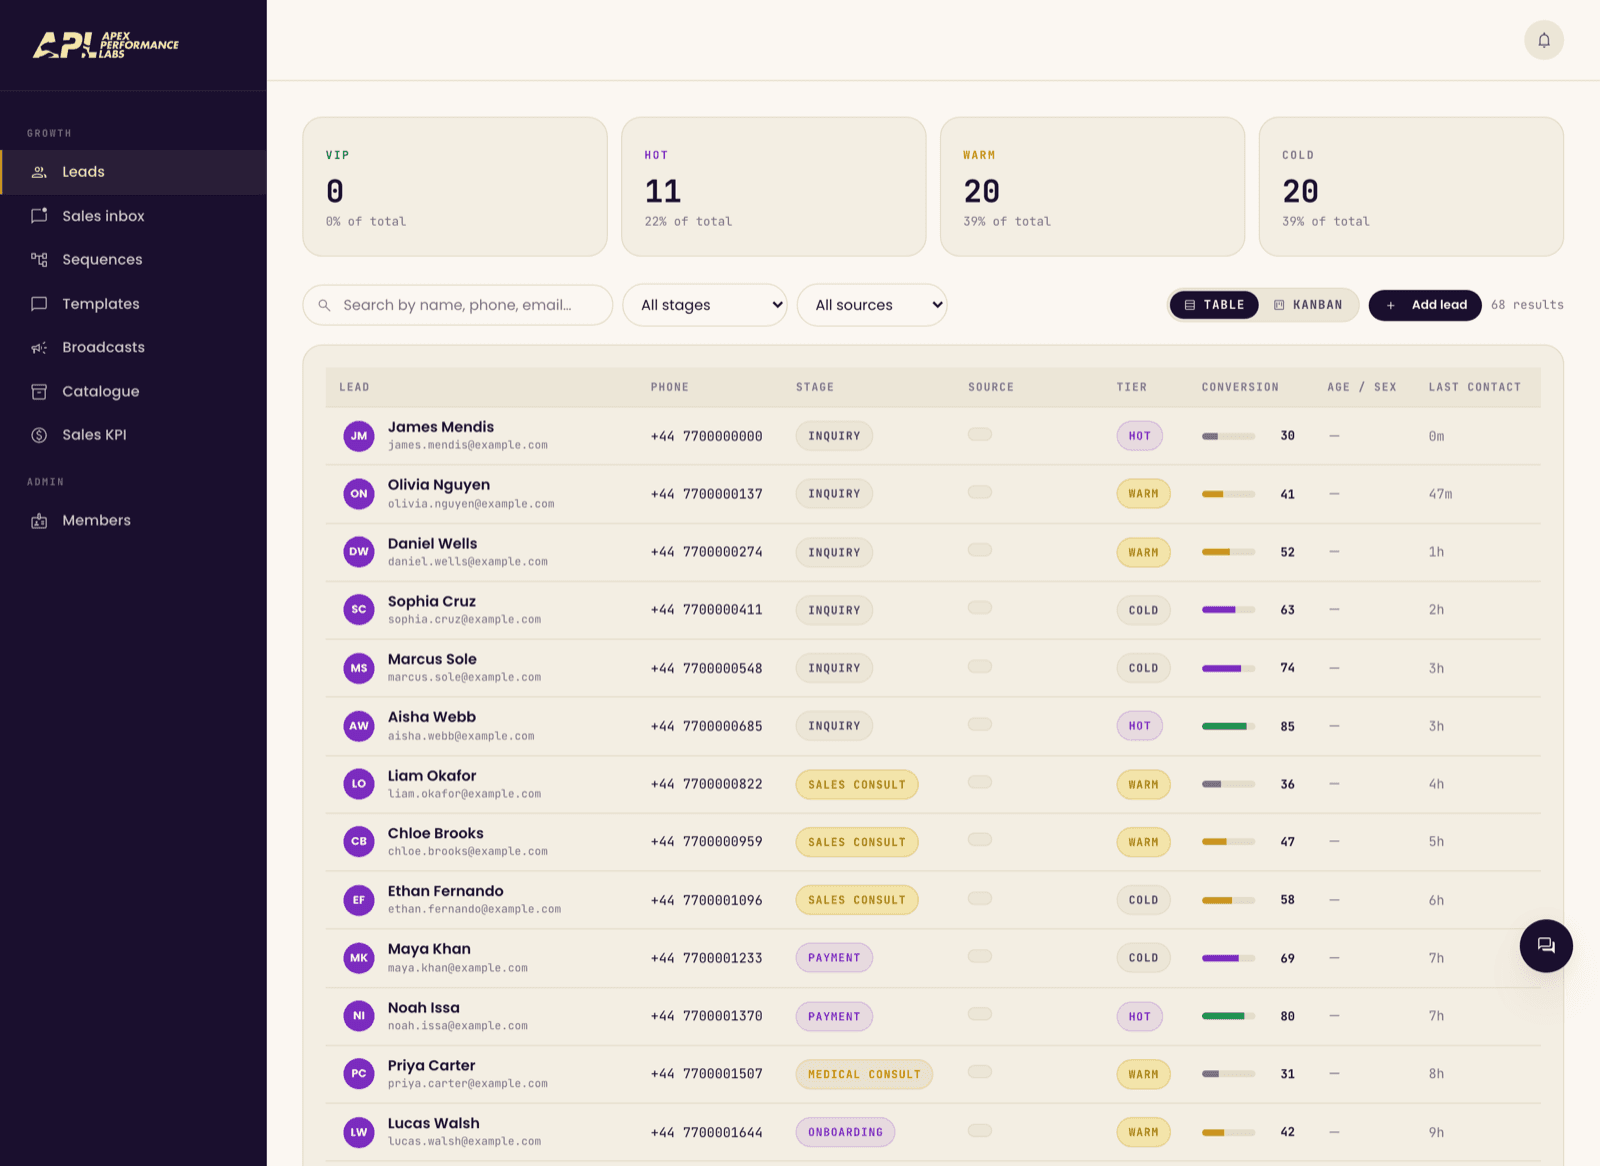This screenshot has width=1600, height=1166.
Task: Click the Leads people icon in sidebar
Action: pyautogui.click(x=39, y=172)
